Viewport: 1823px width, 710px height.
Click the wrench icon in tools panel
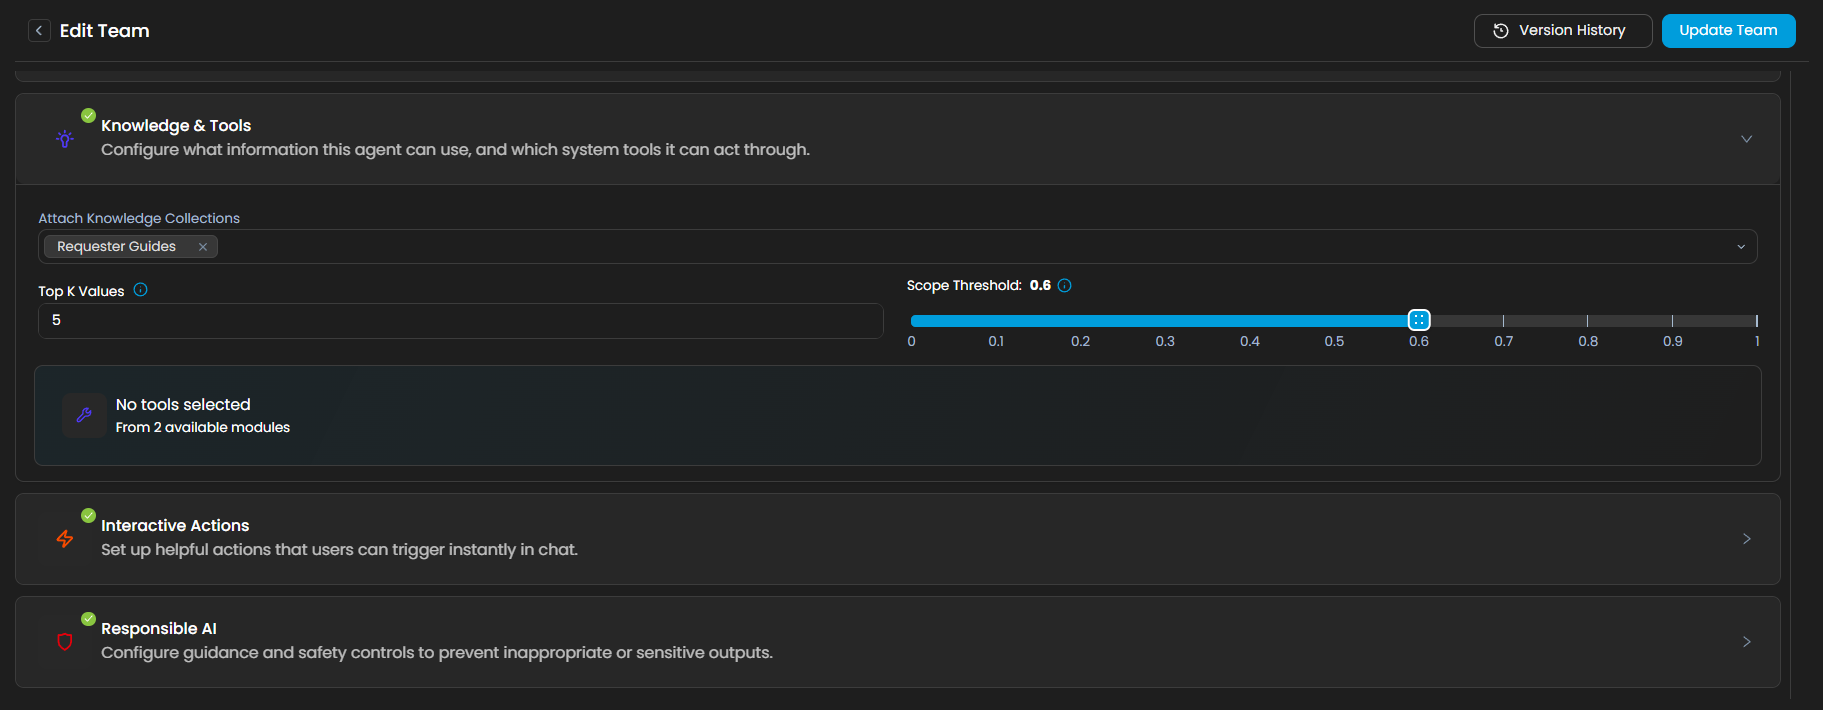tap(84, 415)
